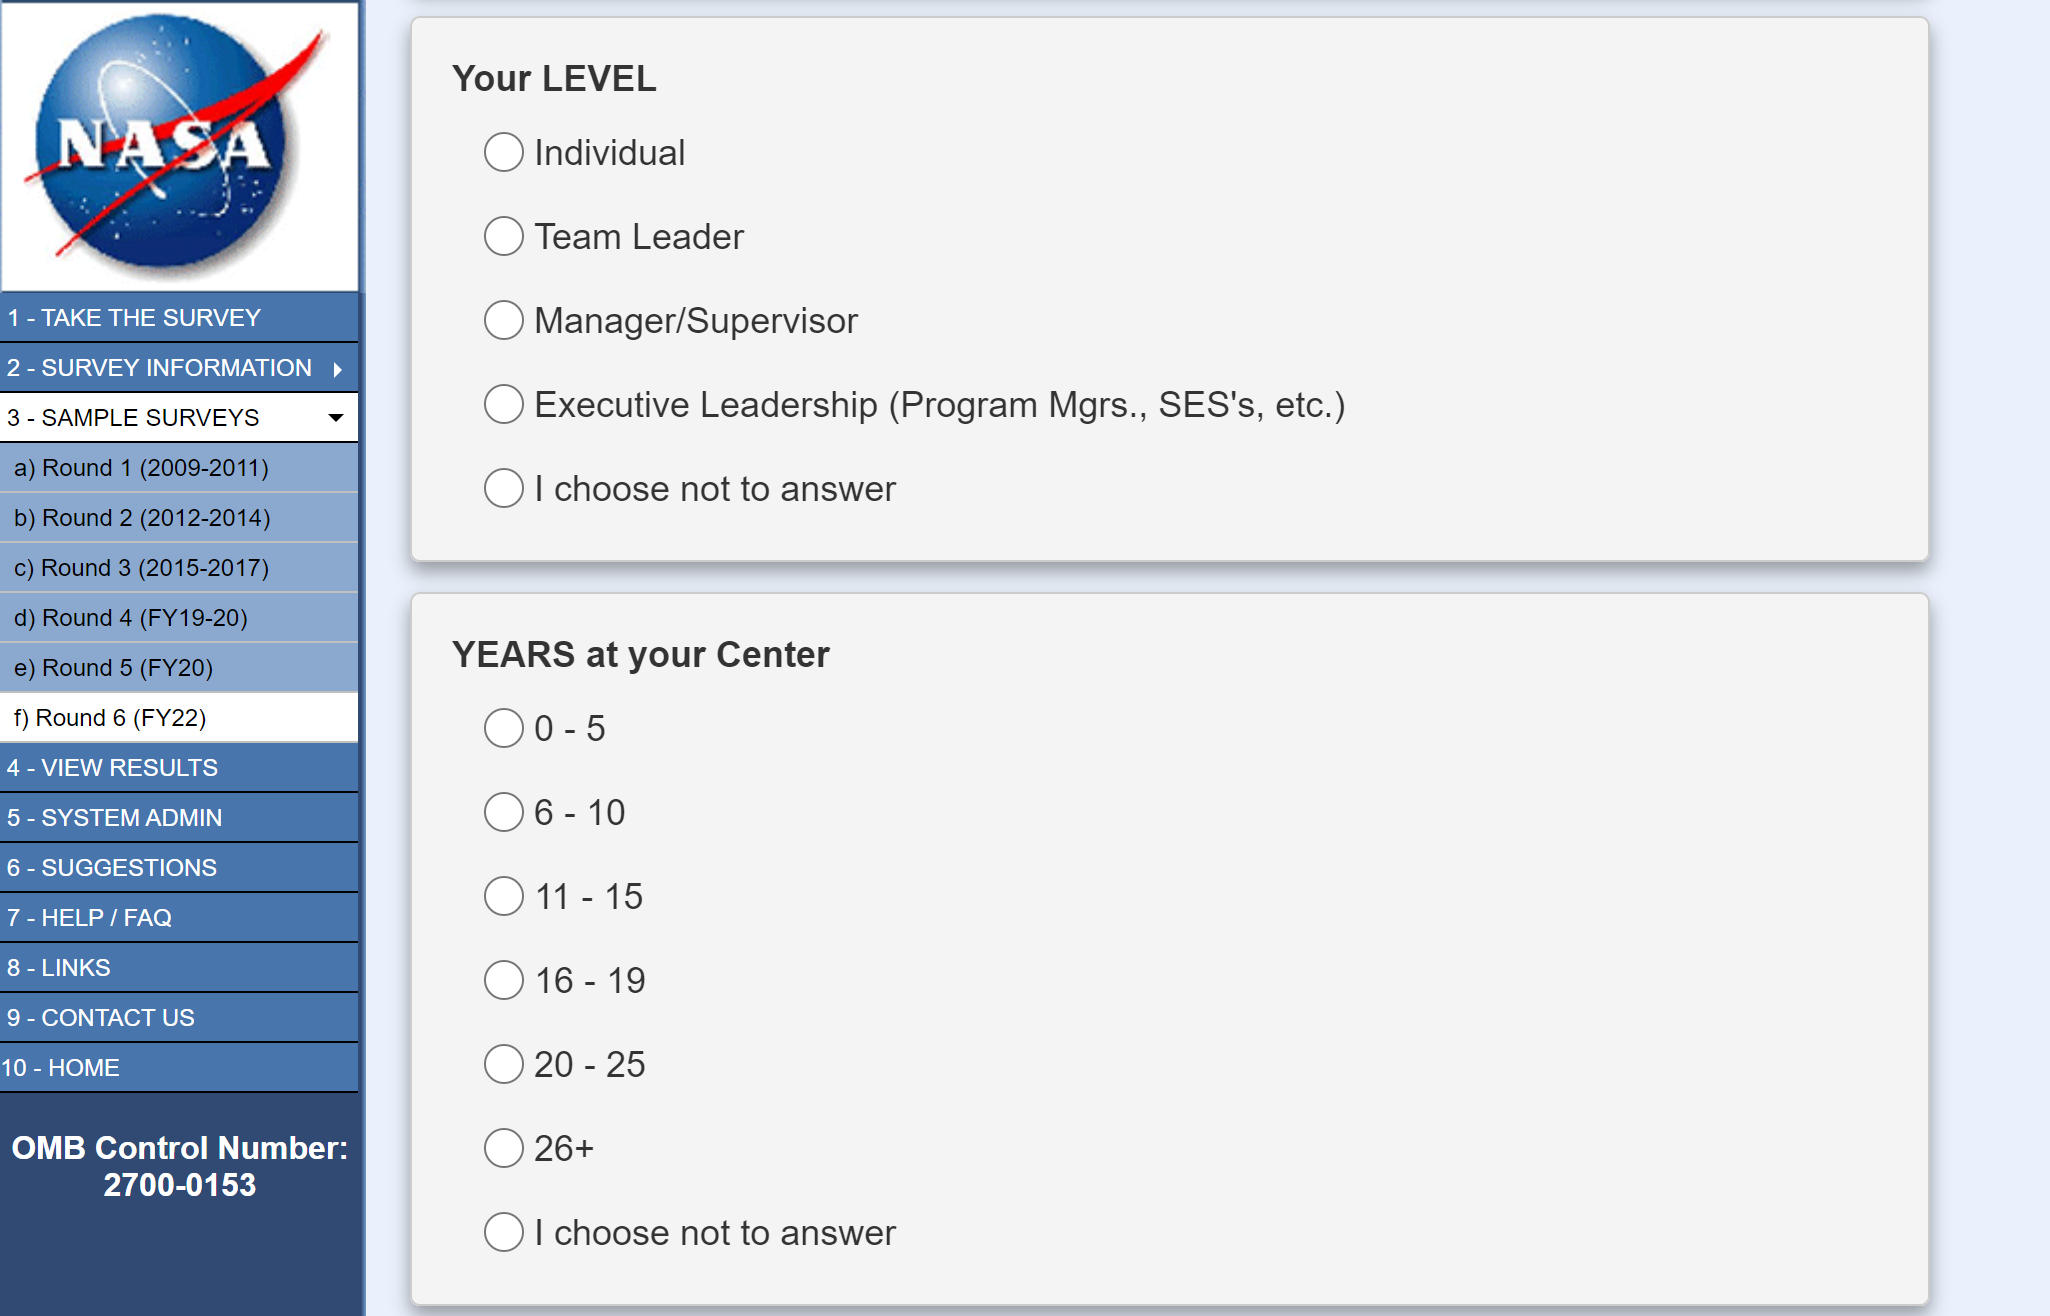Select the Manager/Supervisor radio option

point(504,321)
